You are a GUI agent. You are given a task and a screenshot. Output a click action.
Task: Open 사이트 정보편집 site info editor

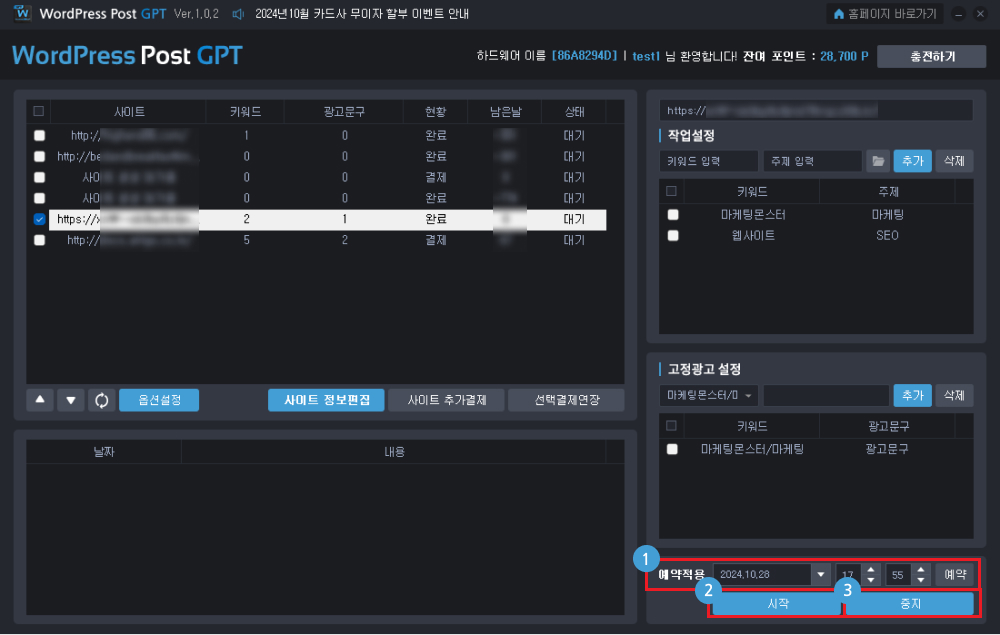pos(326,400)
